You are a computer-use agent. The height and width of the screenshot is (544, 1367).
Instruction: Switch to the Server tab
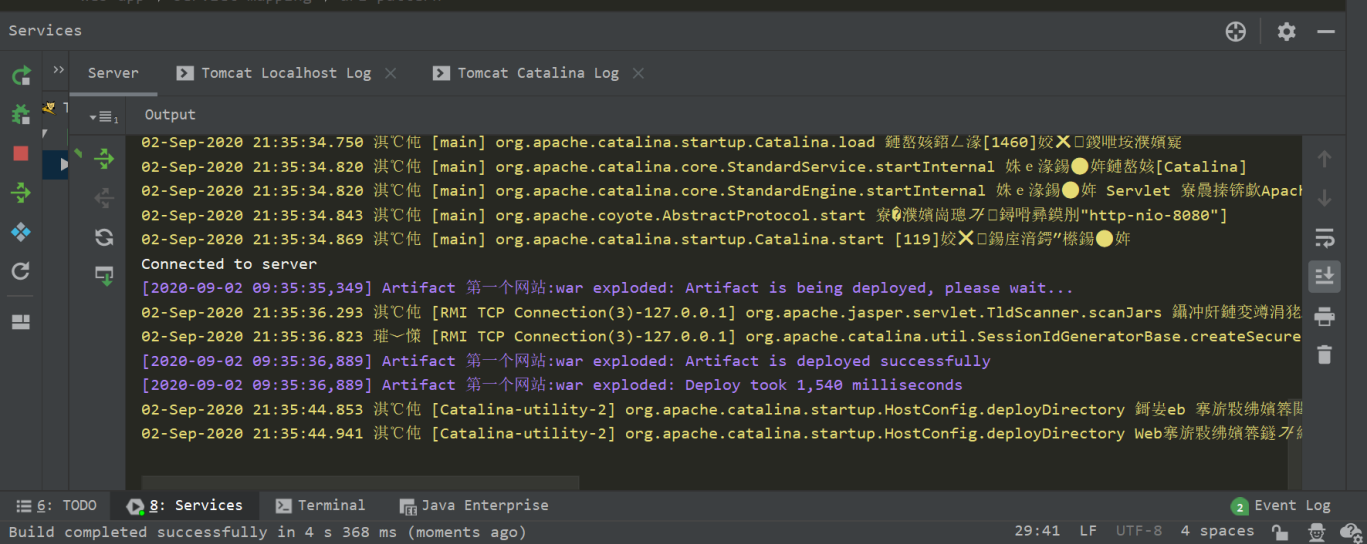[x=113, y=73]
